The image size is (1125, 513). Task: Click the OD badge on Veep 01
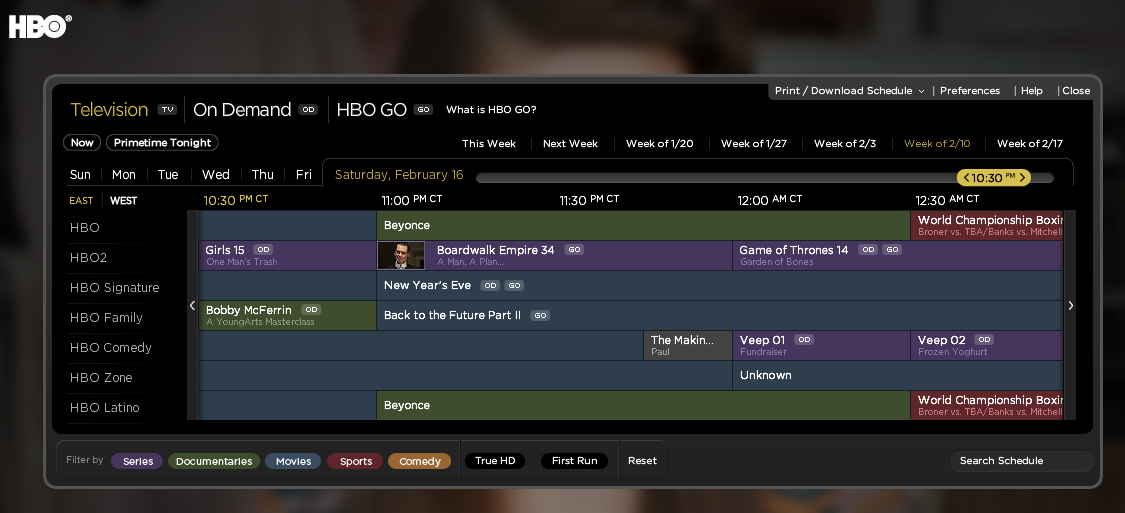[x=804, y=339]
